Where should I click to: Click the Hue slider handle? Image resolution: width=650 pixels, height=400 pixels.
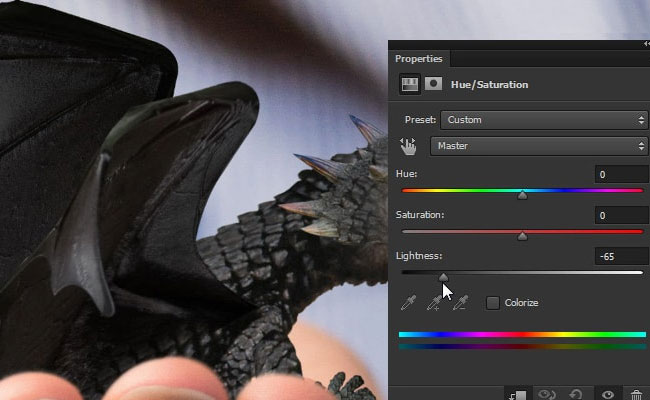click(x=522, y=195)
